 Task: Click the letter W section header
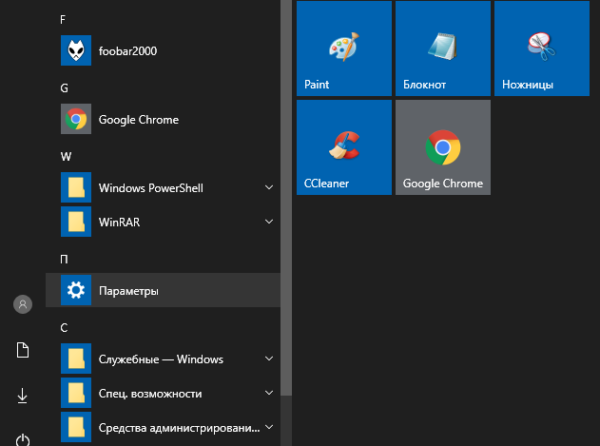(66, 157)
